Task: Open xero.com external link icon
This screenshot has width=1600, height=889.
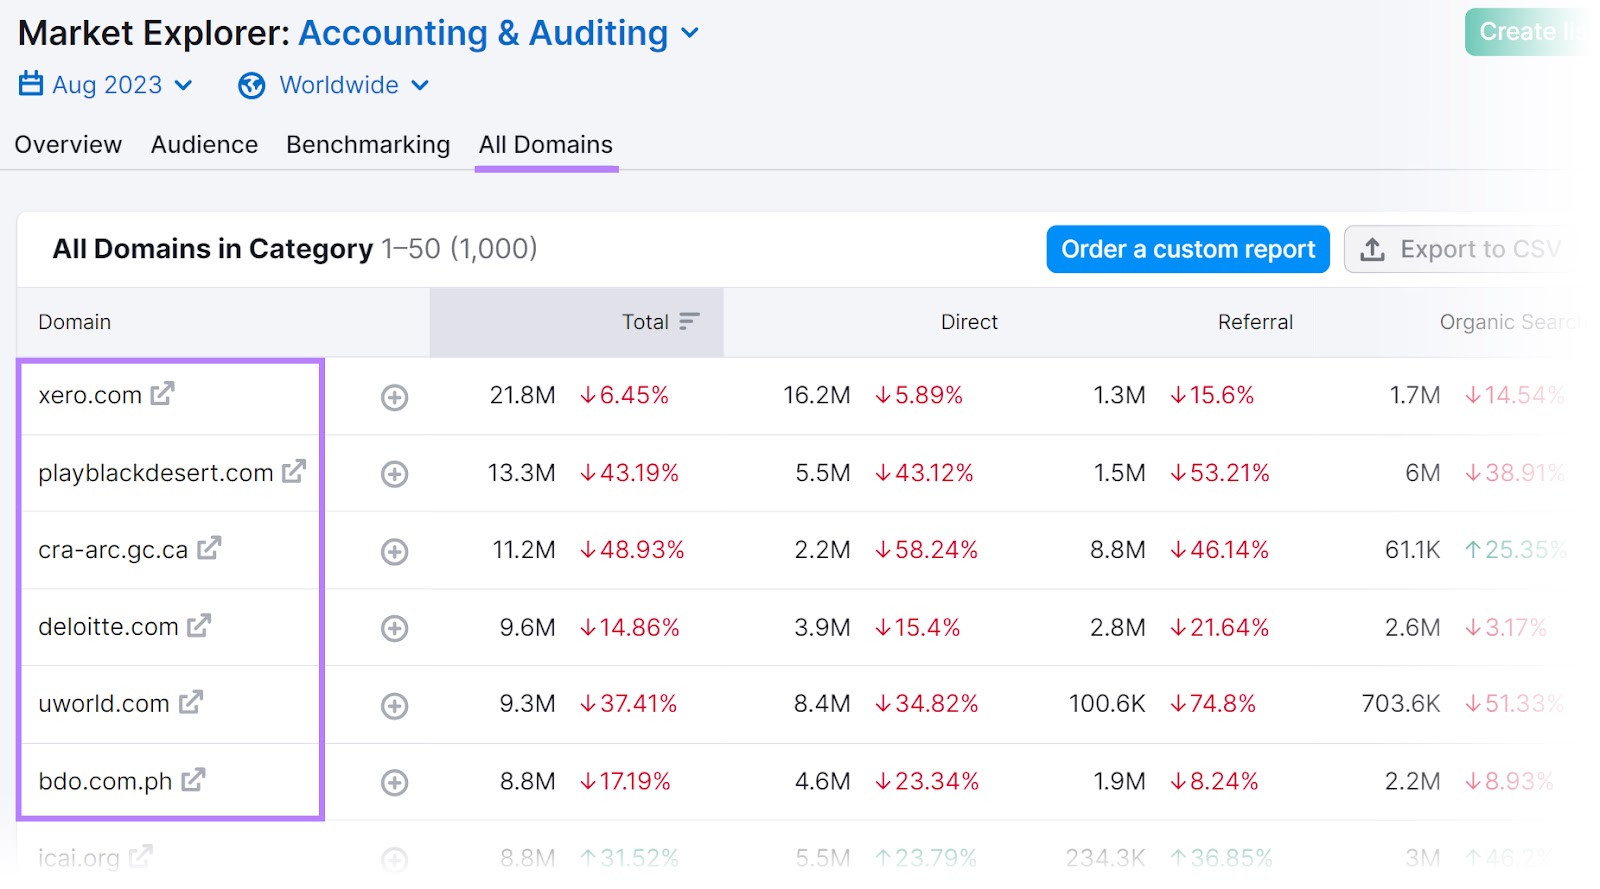Action: pos(162,394)
